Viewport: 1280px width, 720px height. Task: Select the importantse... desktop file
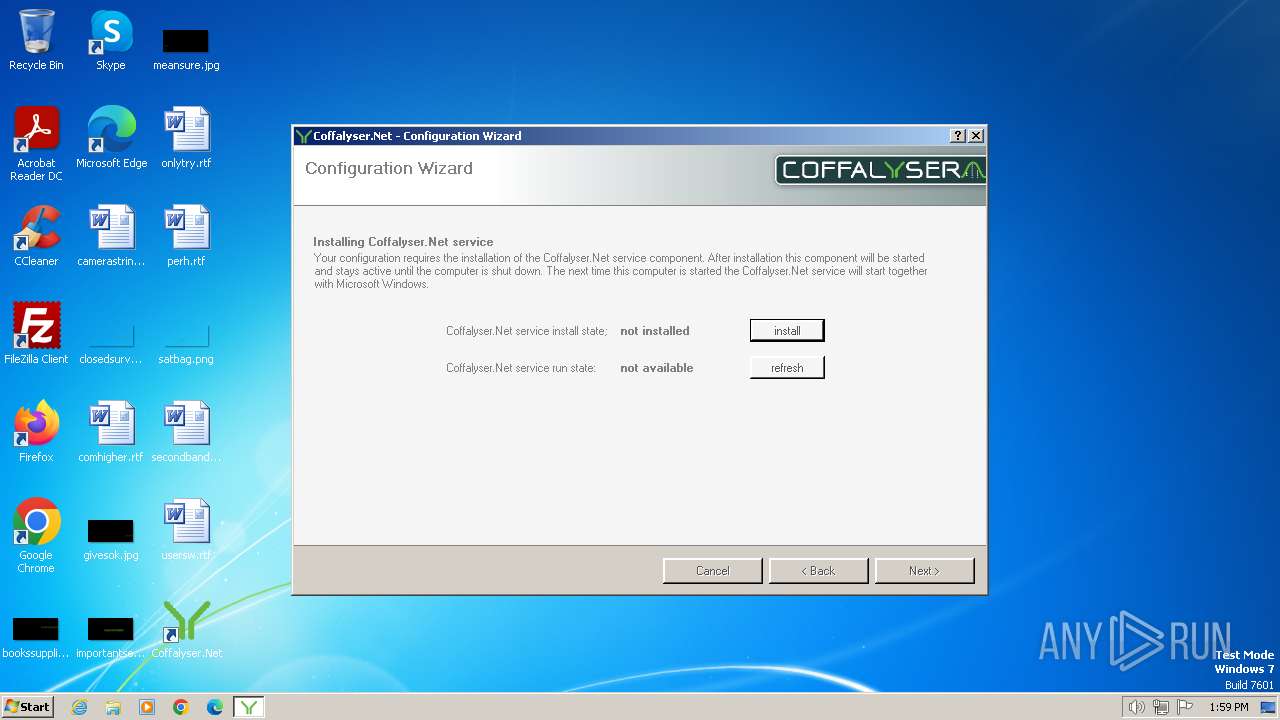[x=111, y=638]
